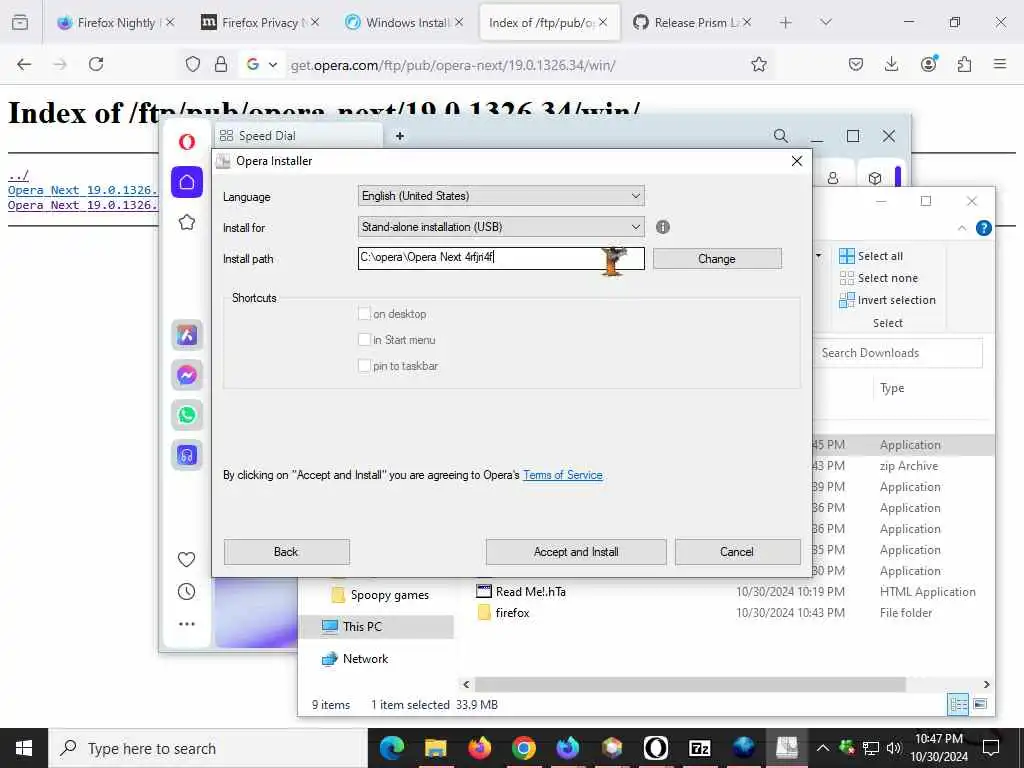Click site padlock security icon
Viewport: 1024px width, 768px height.
(x=221, y=64)
